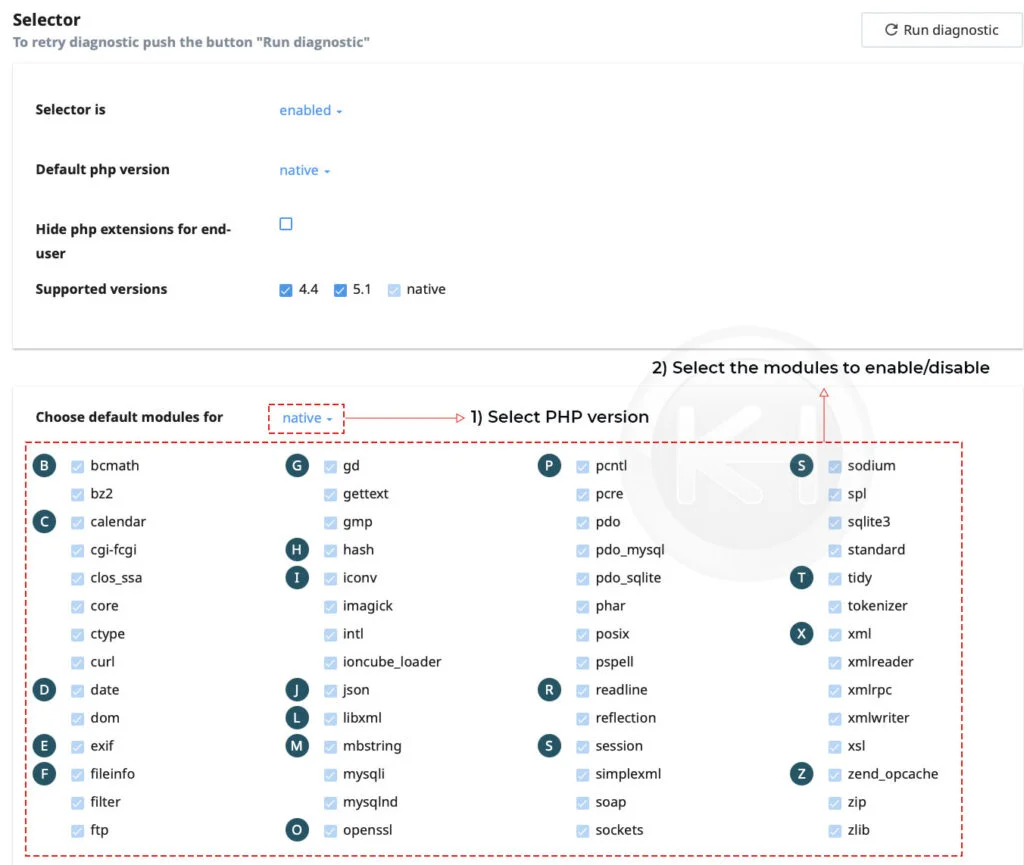Click the T badge beside tidy
Image resolution: width=1024 pixels, height=865 pixels.
(x=801, y=577)
